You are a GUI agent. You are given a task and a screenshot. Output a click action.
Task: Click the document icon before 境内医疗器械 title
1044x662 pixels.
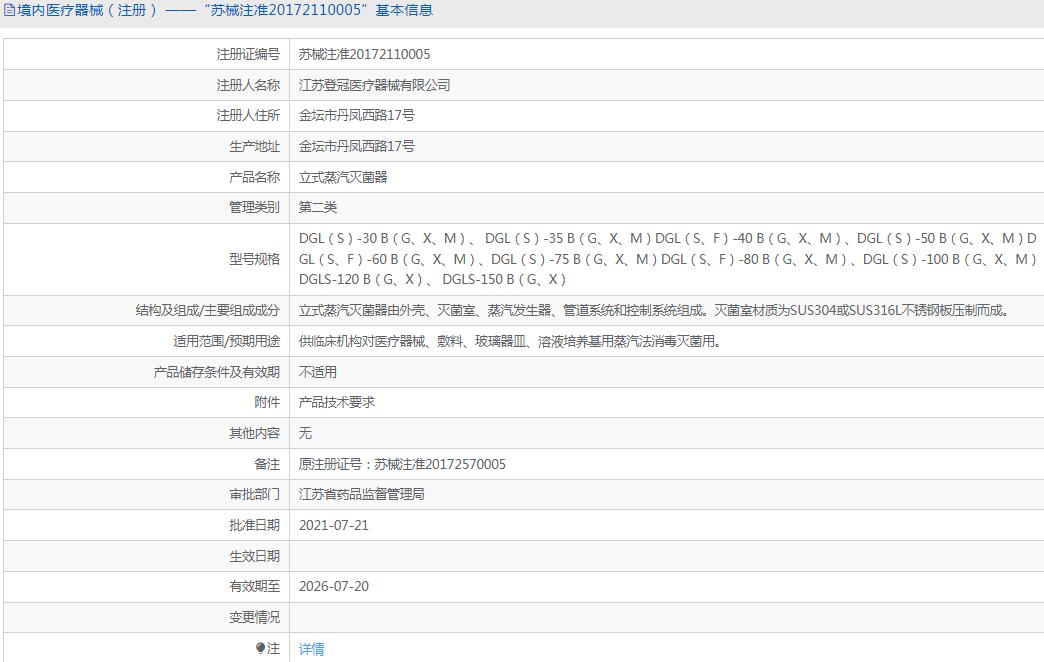point(9,10)
